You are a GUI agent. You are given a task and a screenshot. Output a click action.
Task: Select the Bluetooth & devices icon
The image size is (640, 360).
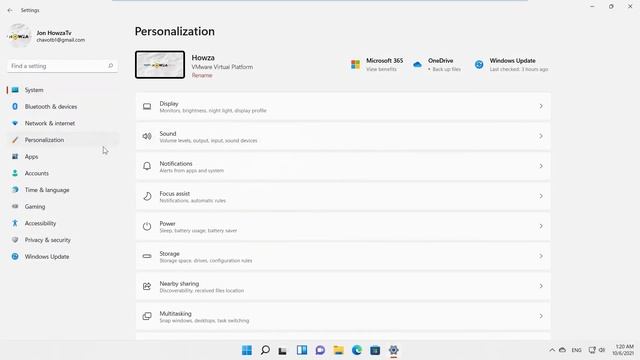pyautogui.click(x=15, y=107)
